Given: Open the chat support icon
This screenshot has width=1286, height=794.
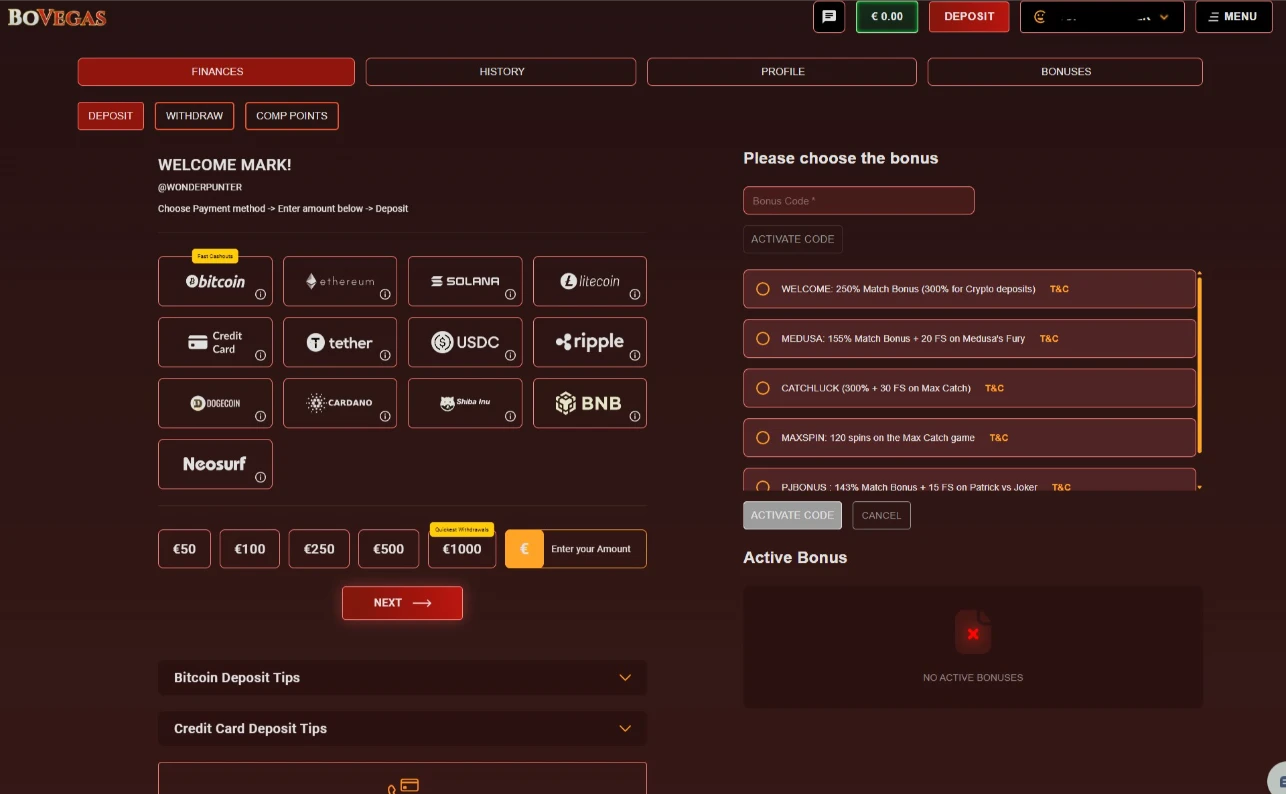Looking at the screenshot, I should click(829, 16).
